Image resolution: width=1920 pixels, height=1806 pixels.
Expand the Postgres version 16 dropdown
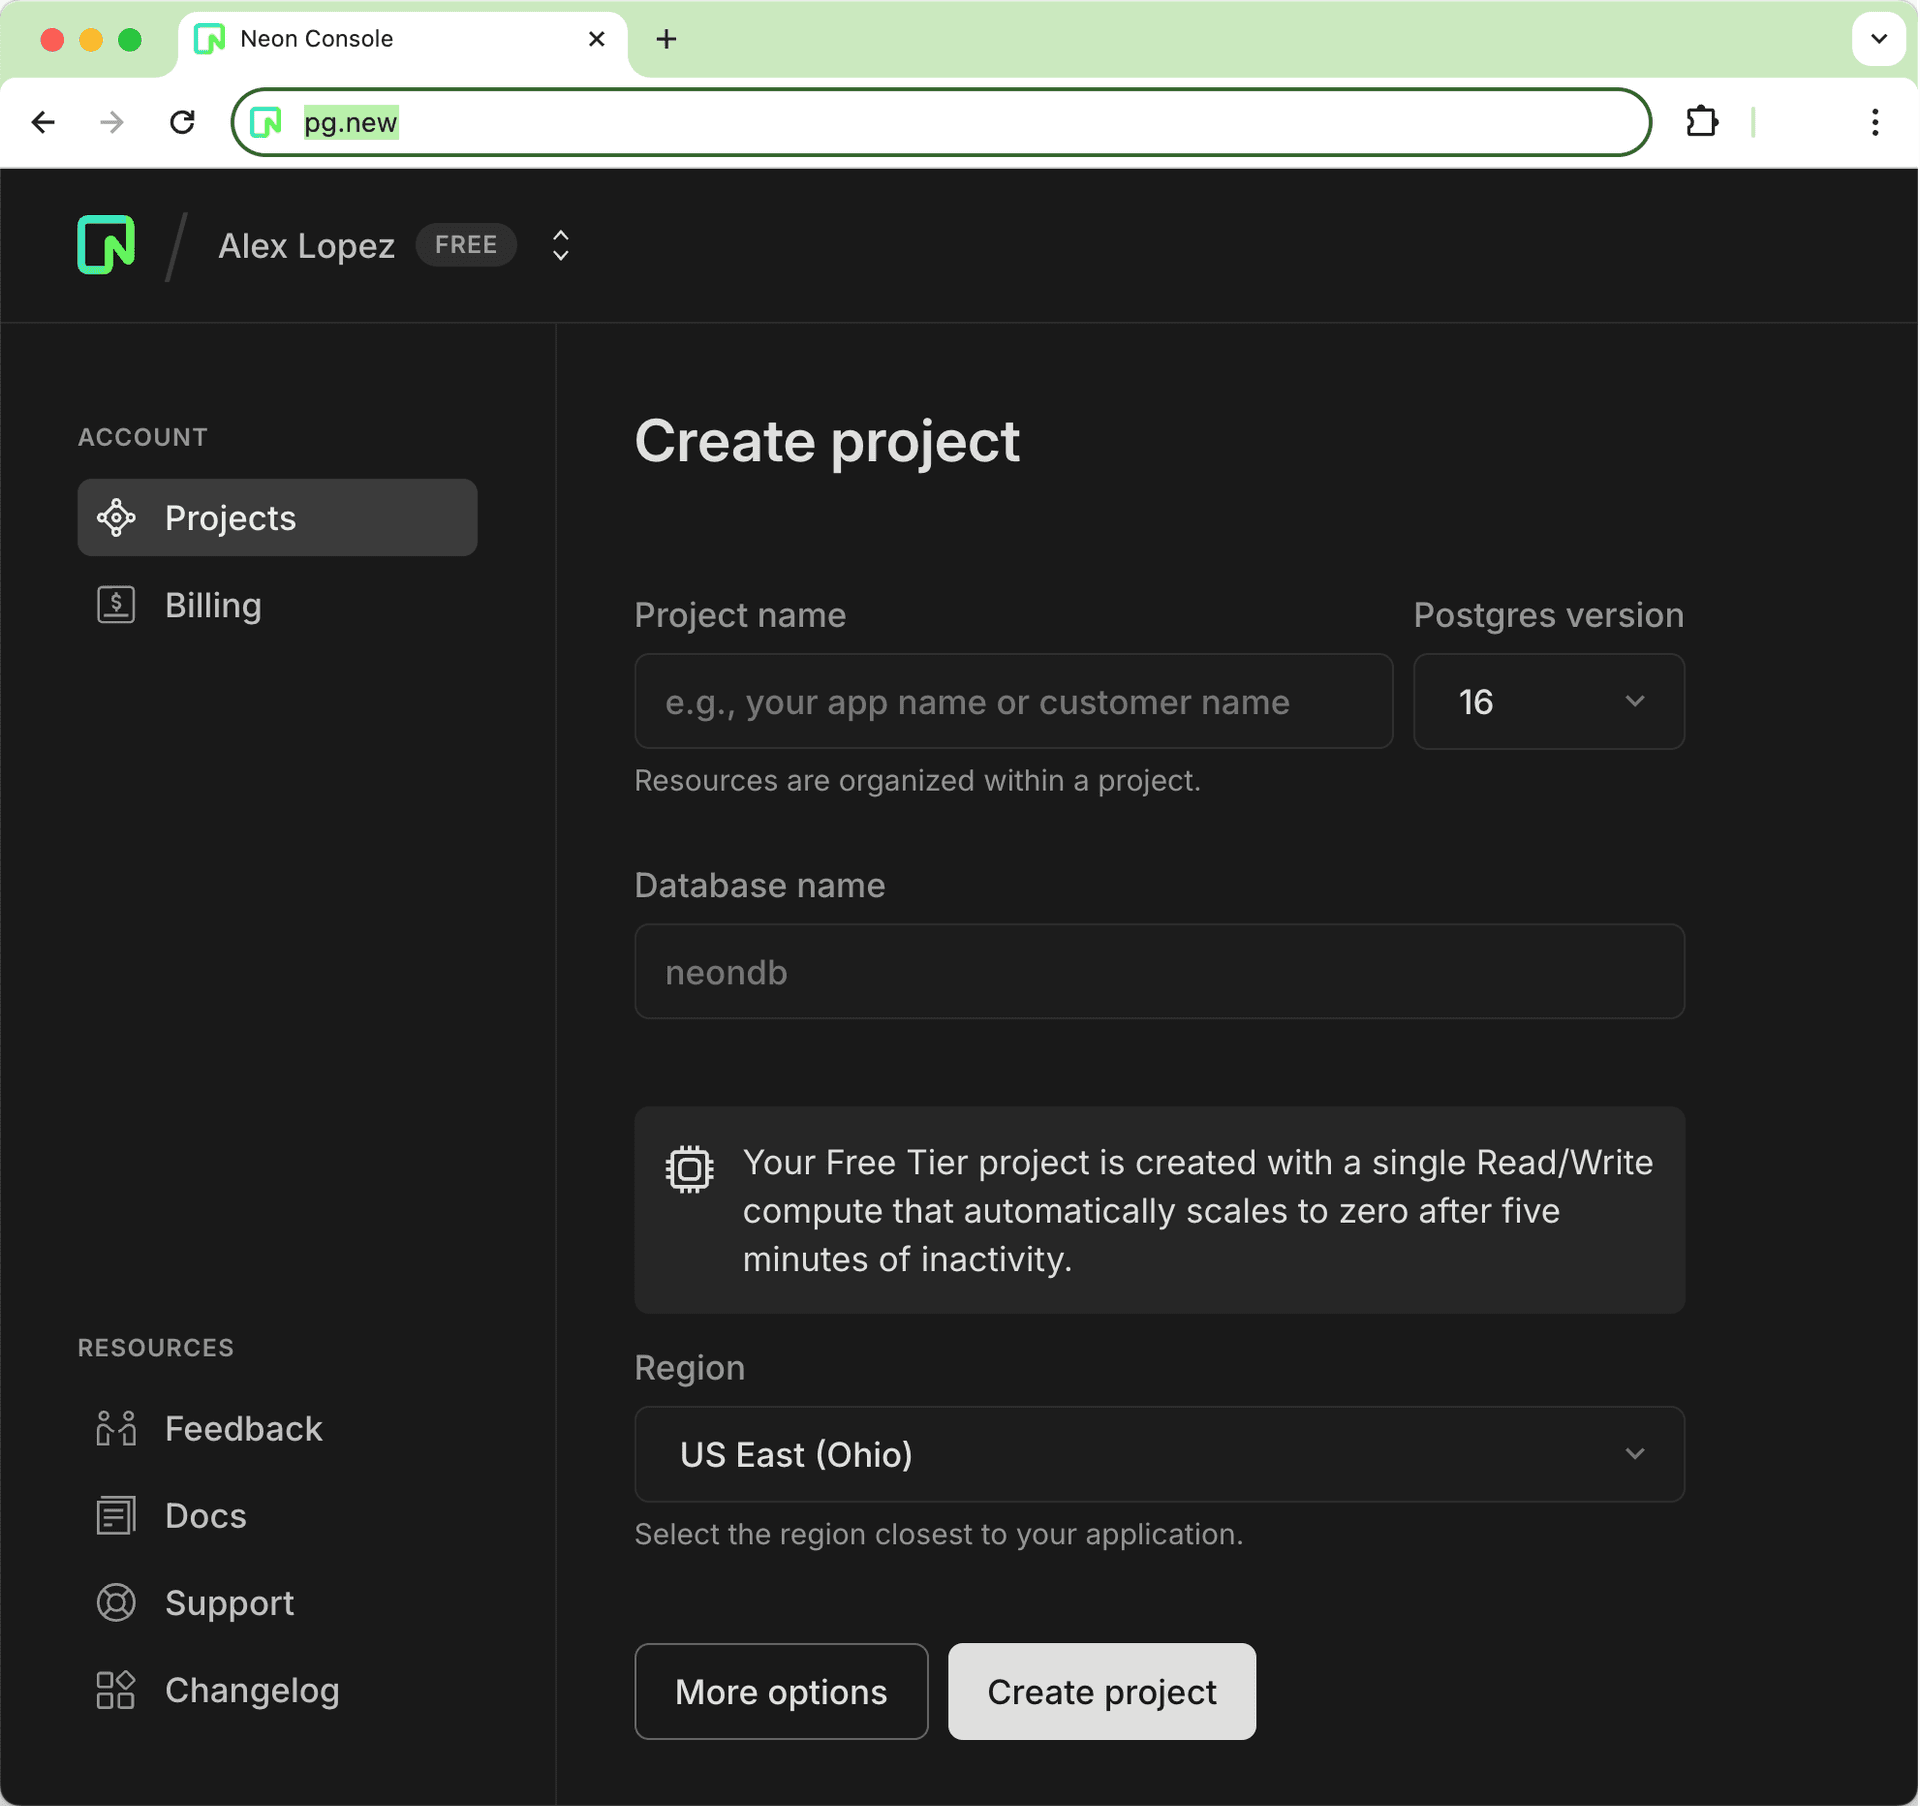(x=1548, y=702)
